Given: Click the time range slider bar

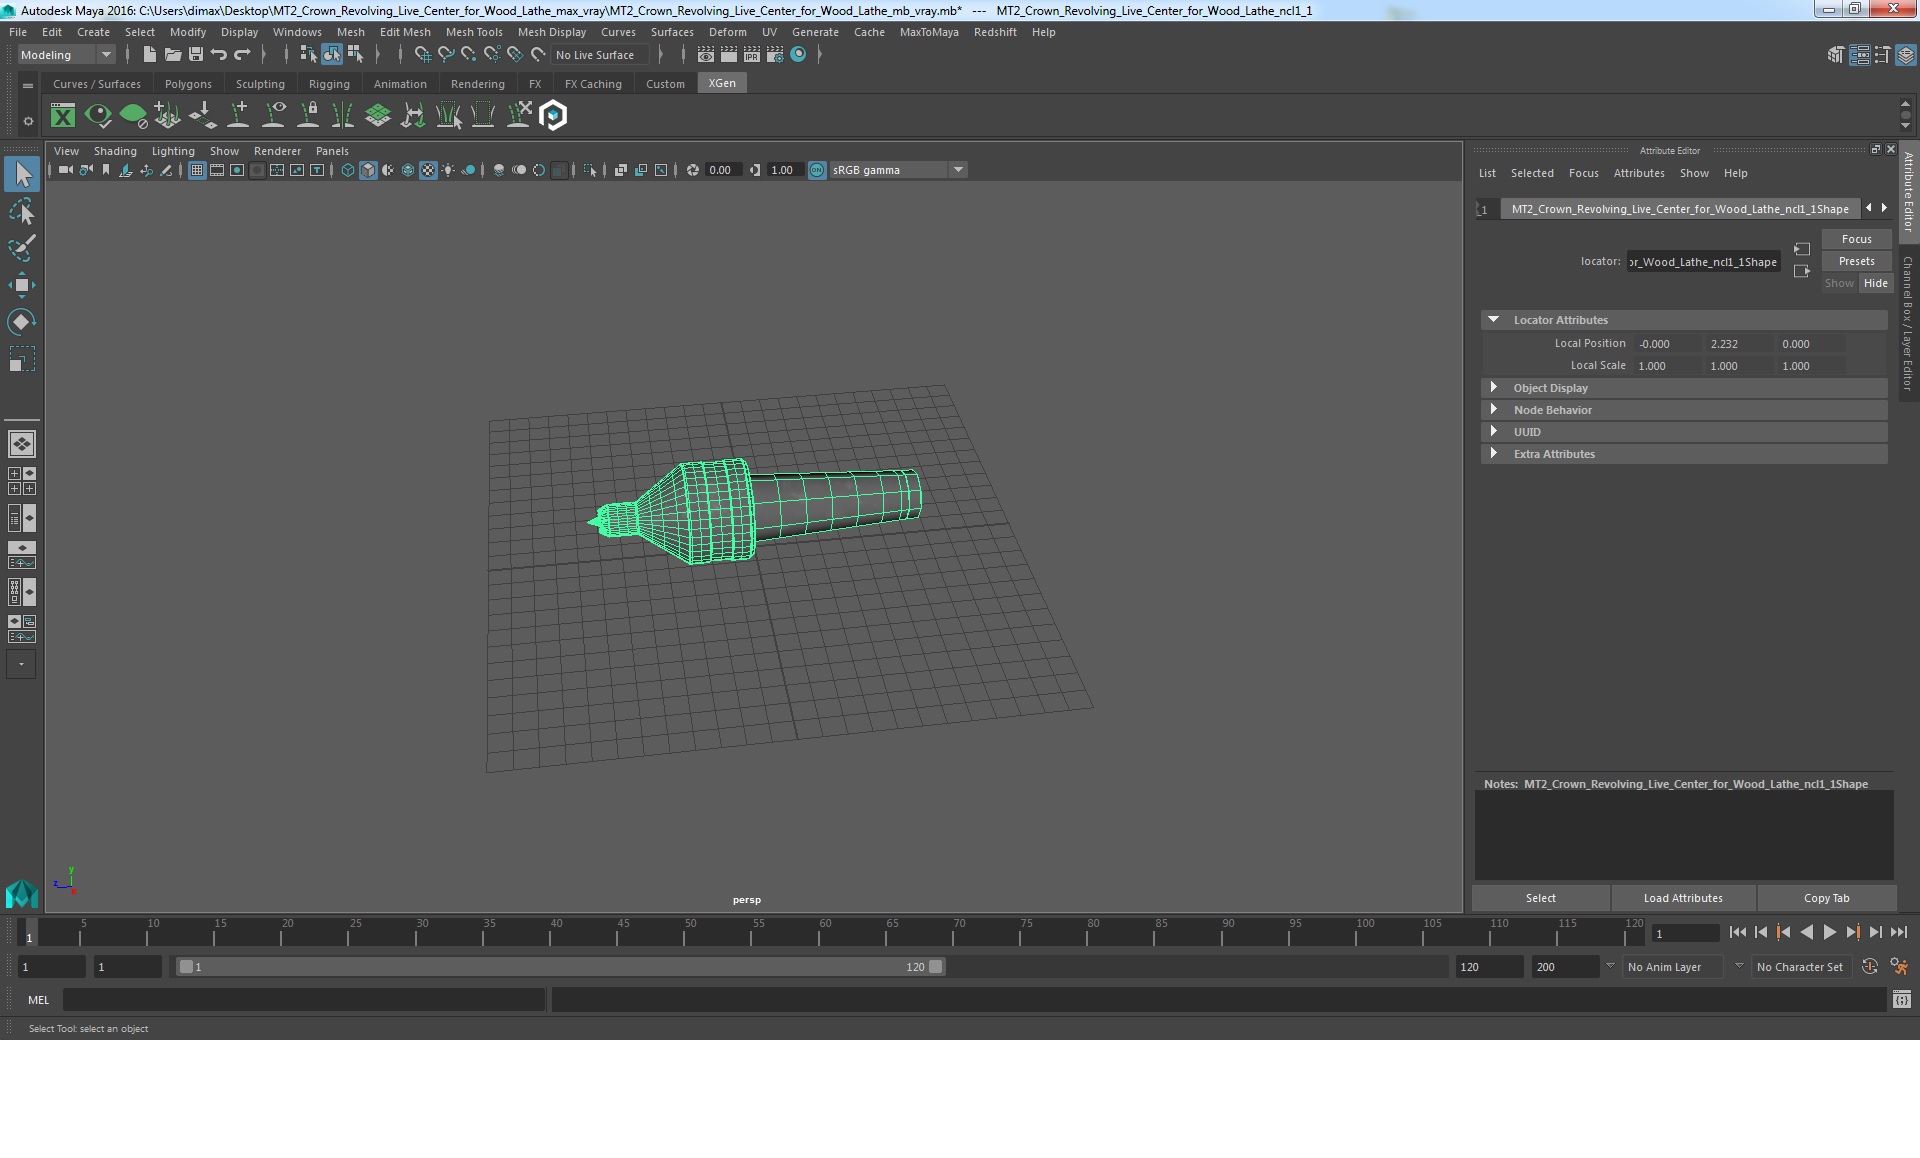Looking at the screenshot, I should click(x=560, y=967).
